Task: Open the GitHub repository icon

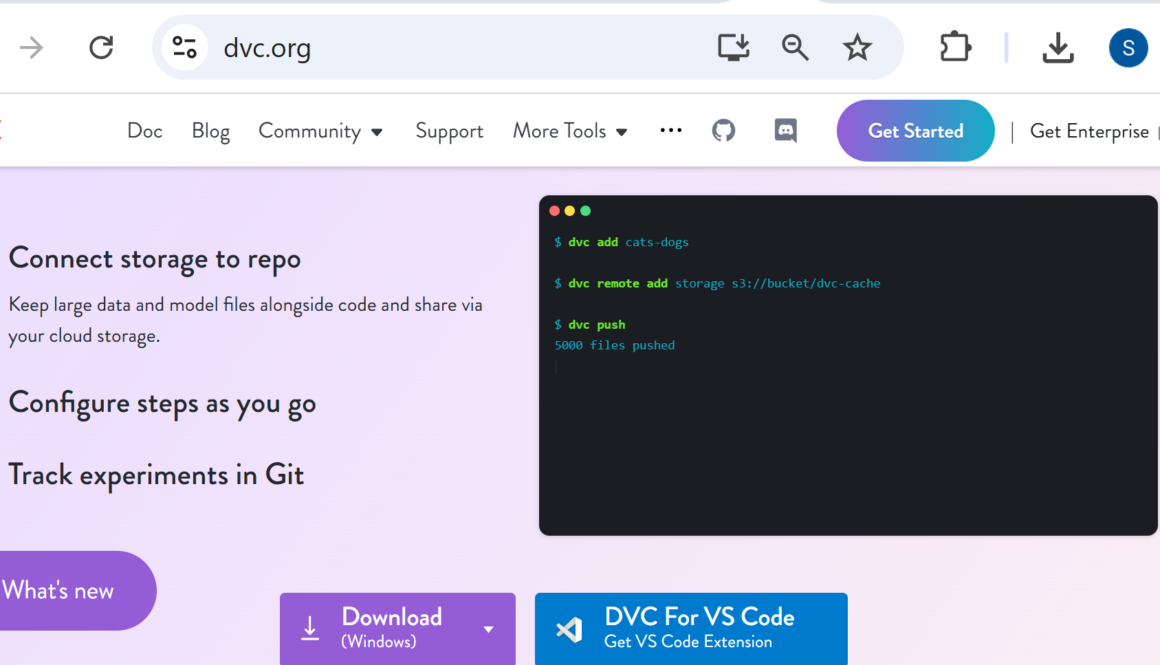Action: [x=724, y=130]
